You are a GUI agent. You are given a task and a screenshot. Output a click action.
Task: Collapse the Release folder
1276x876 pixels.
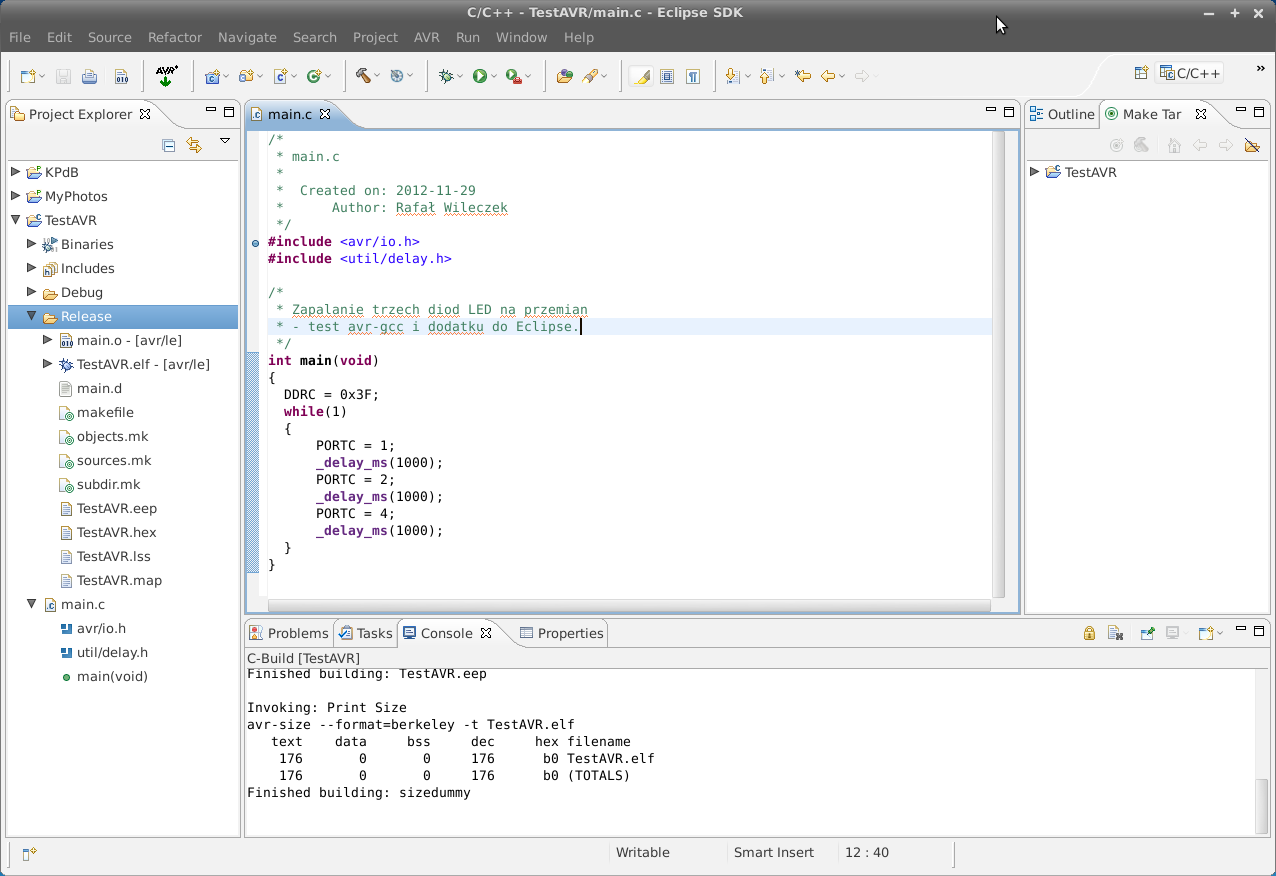[x=32, y=316]
